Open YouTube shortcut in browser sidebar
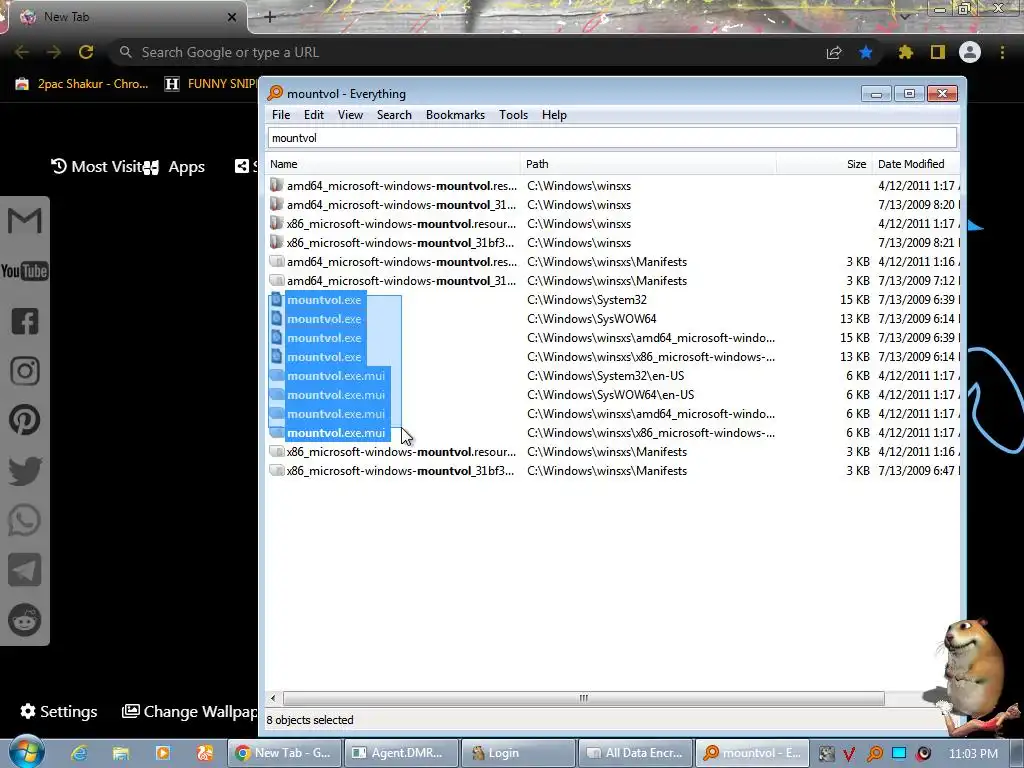The height and width of the screenshot is (768, 1024). pyautogui.click(x=25, y=271)
